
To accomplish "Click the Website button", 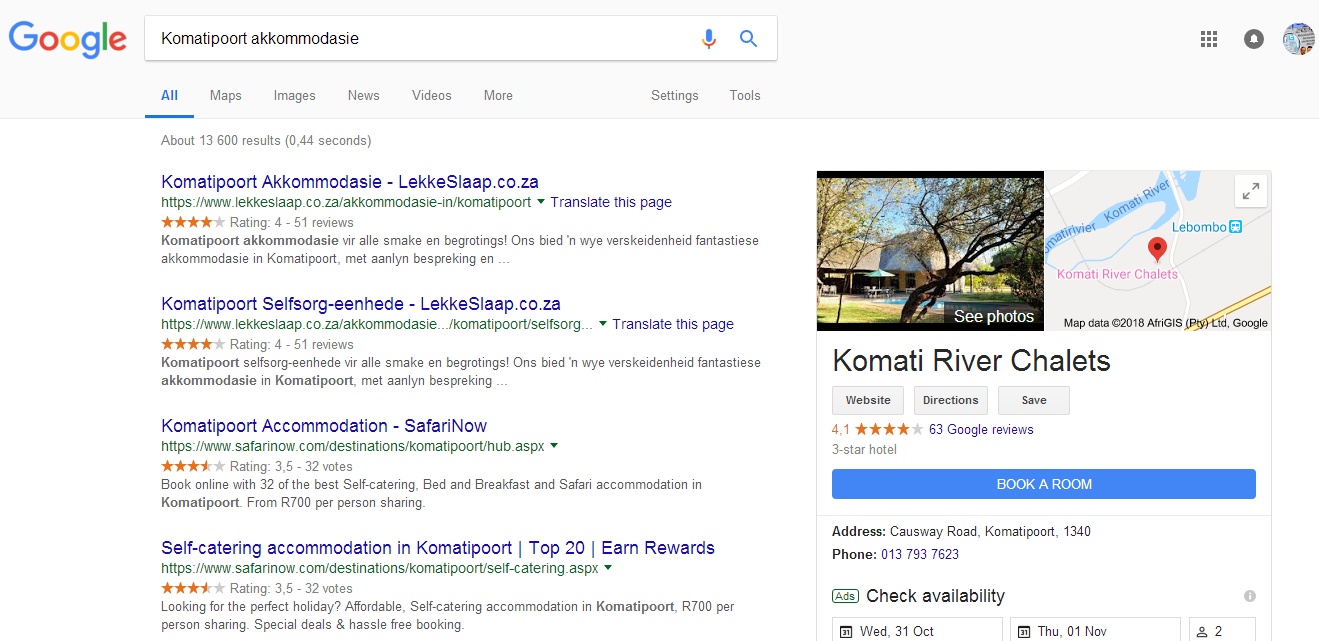I will pyautogui.click(x=868, y=400).
